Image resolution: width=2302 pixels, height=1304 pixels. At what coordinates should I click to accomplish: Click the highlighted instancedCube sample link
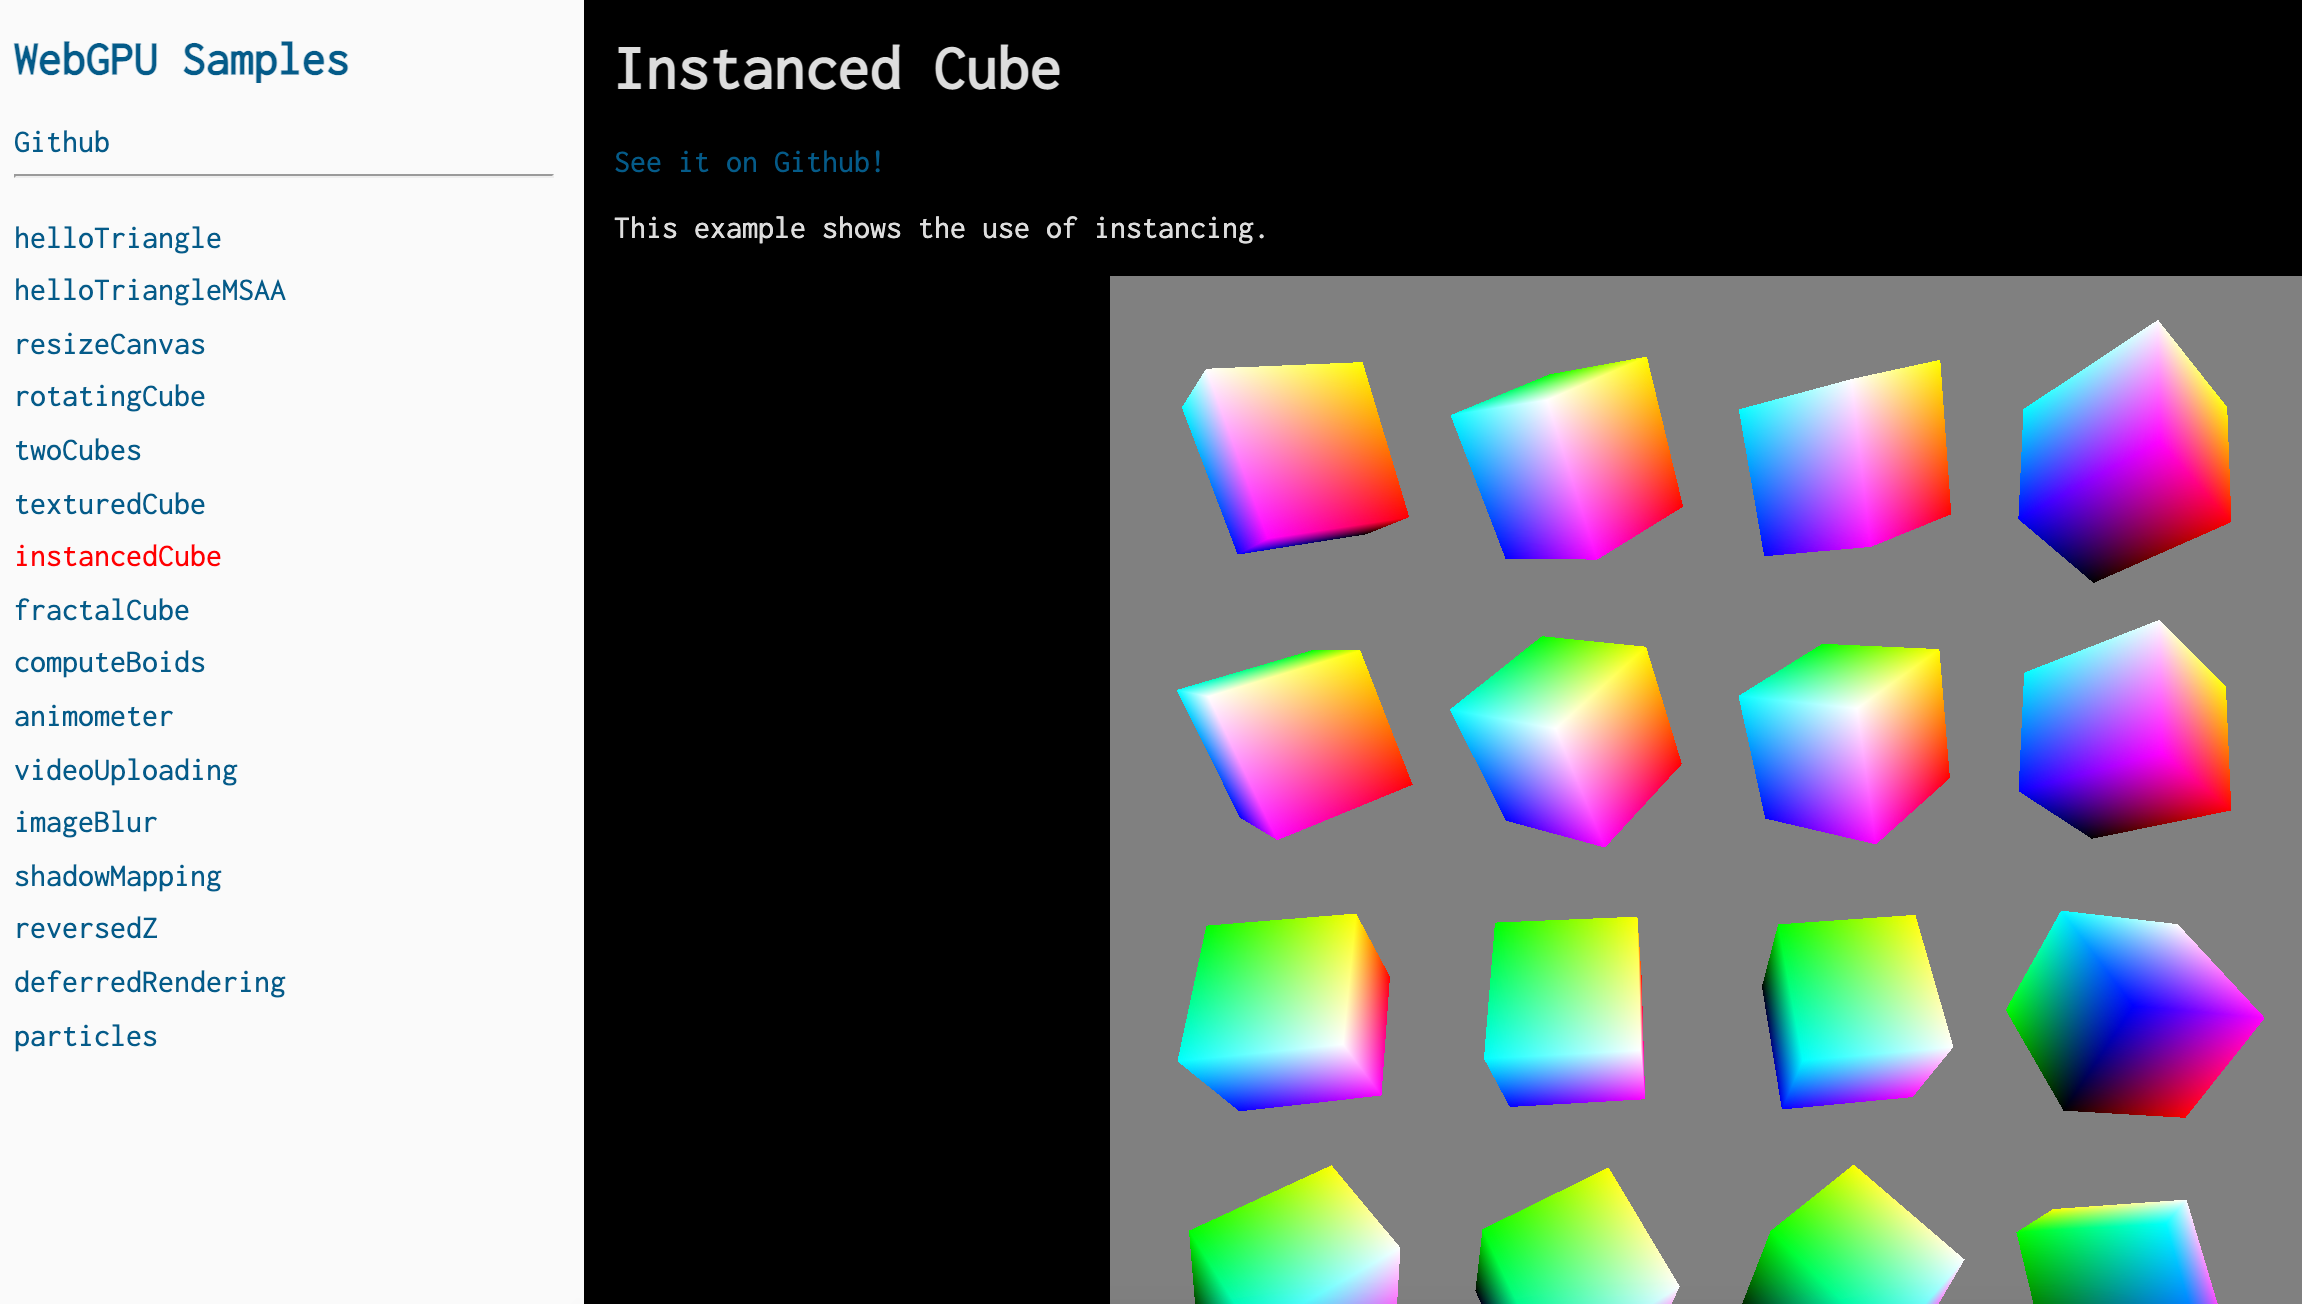point(118,556)
